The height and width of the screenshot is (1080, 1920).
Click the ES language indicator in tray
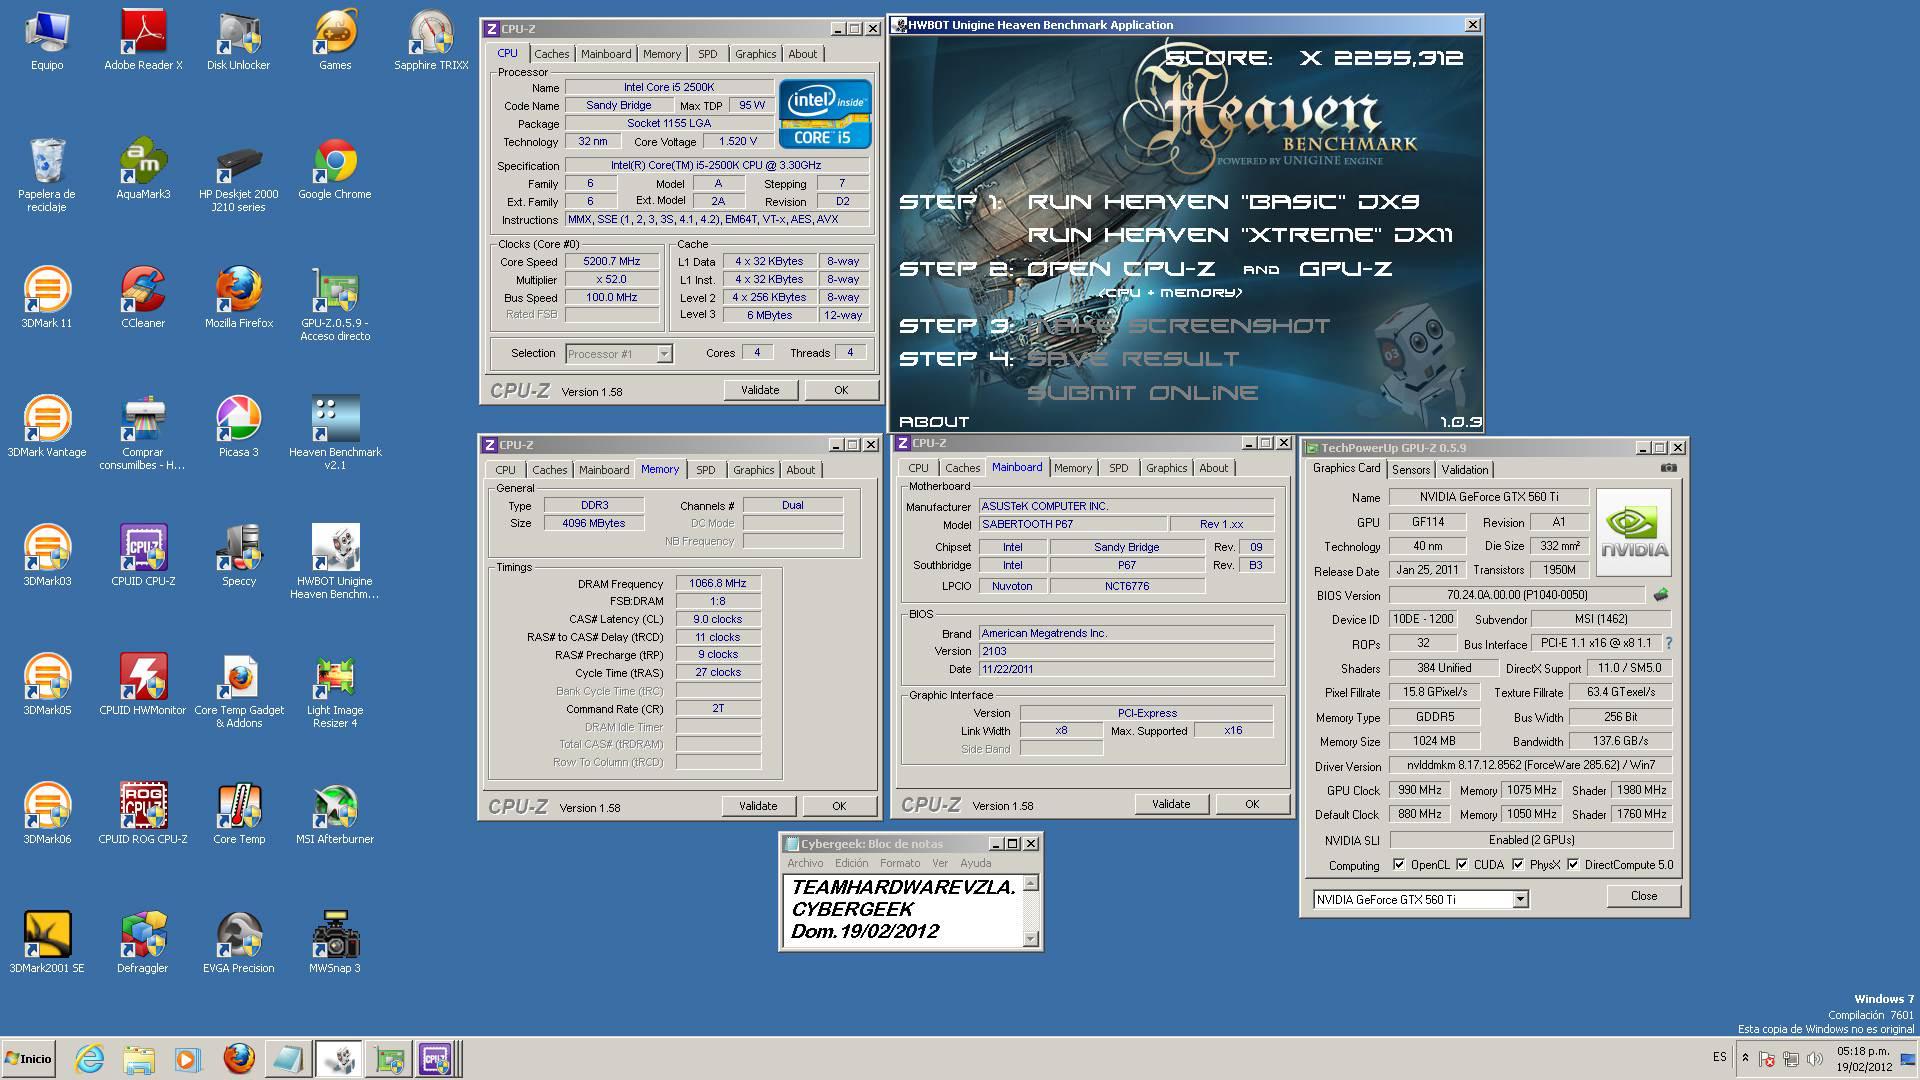(x=1719, y=1057)
